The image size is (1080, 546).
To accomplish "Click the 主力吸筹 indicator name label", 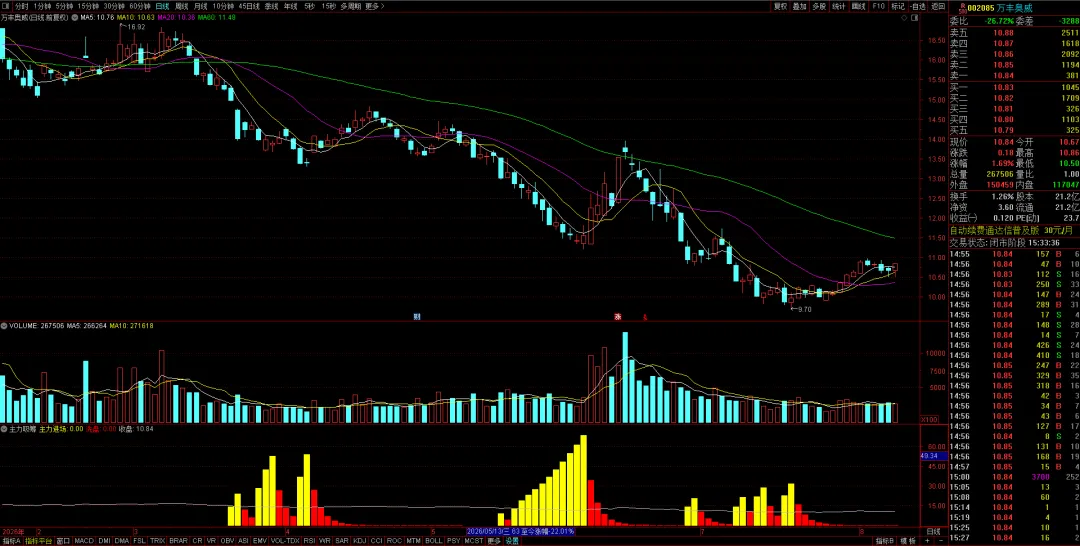I will coord(22,429).
